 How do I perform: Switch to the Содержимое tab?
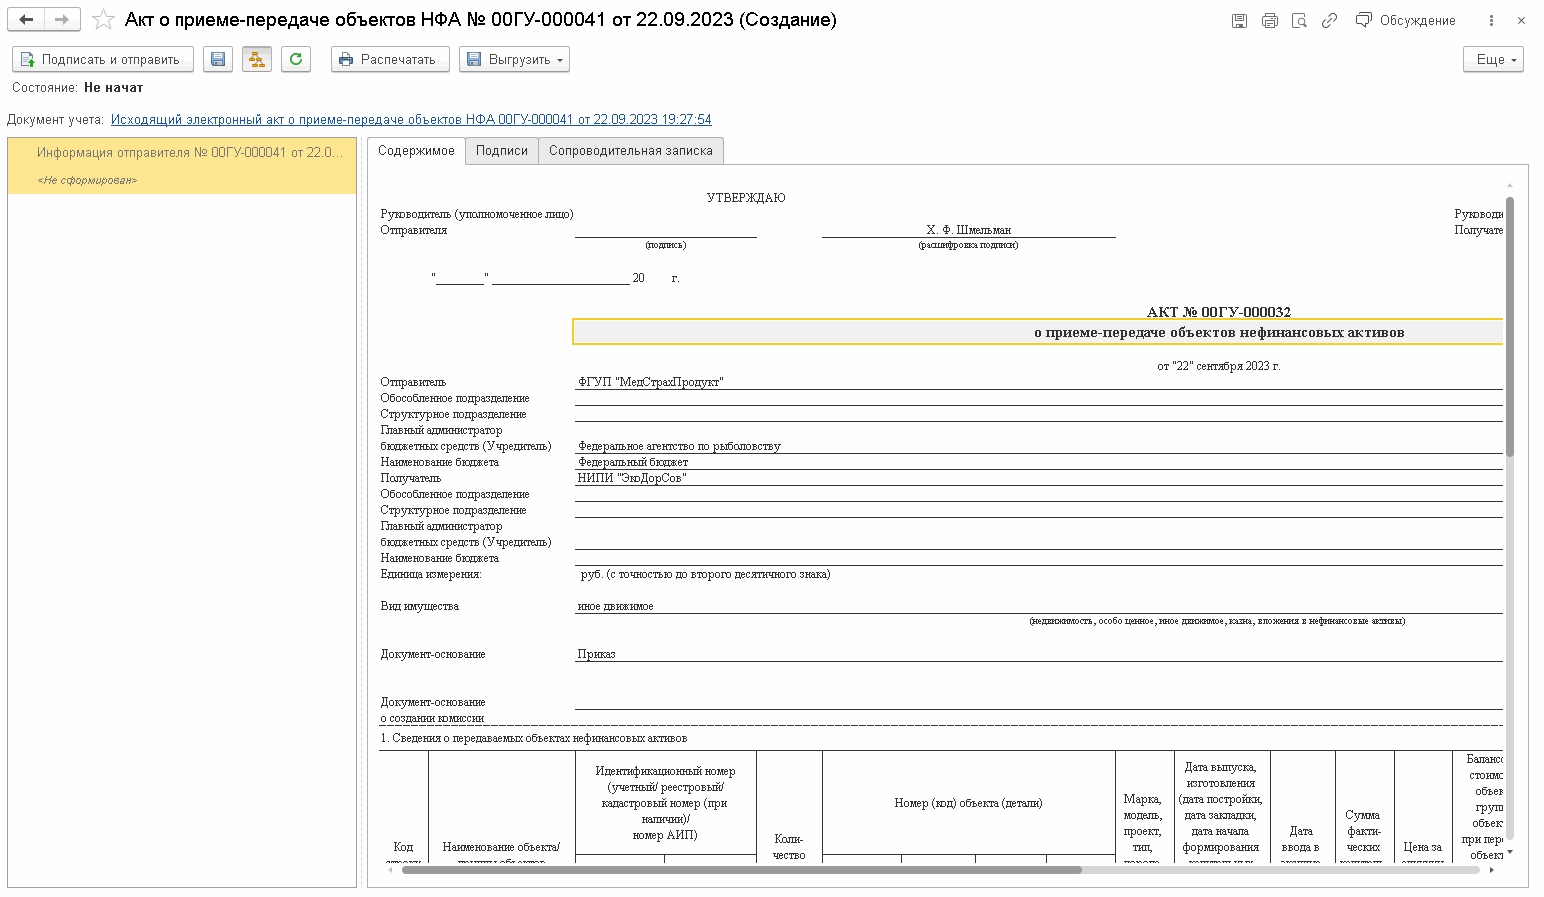416,151
